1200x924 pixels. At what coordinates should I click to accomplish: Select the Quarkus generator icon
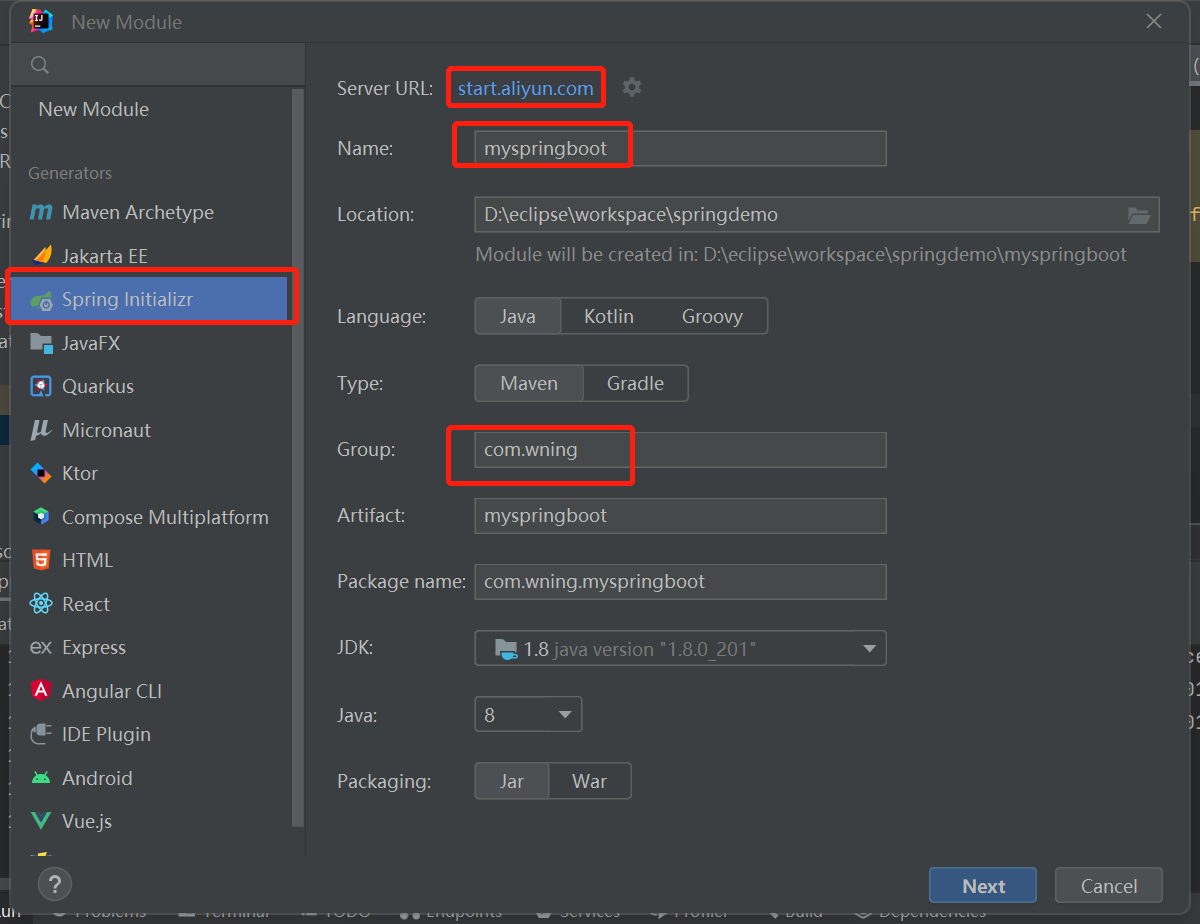(x=41, y=386)
